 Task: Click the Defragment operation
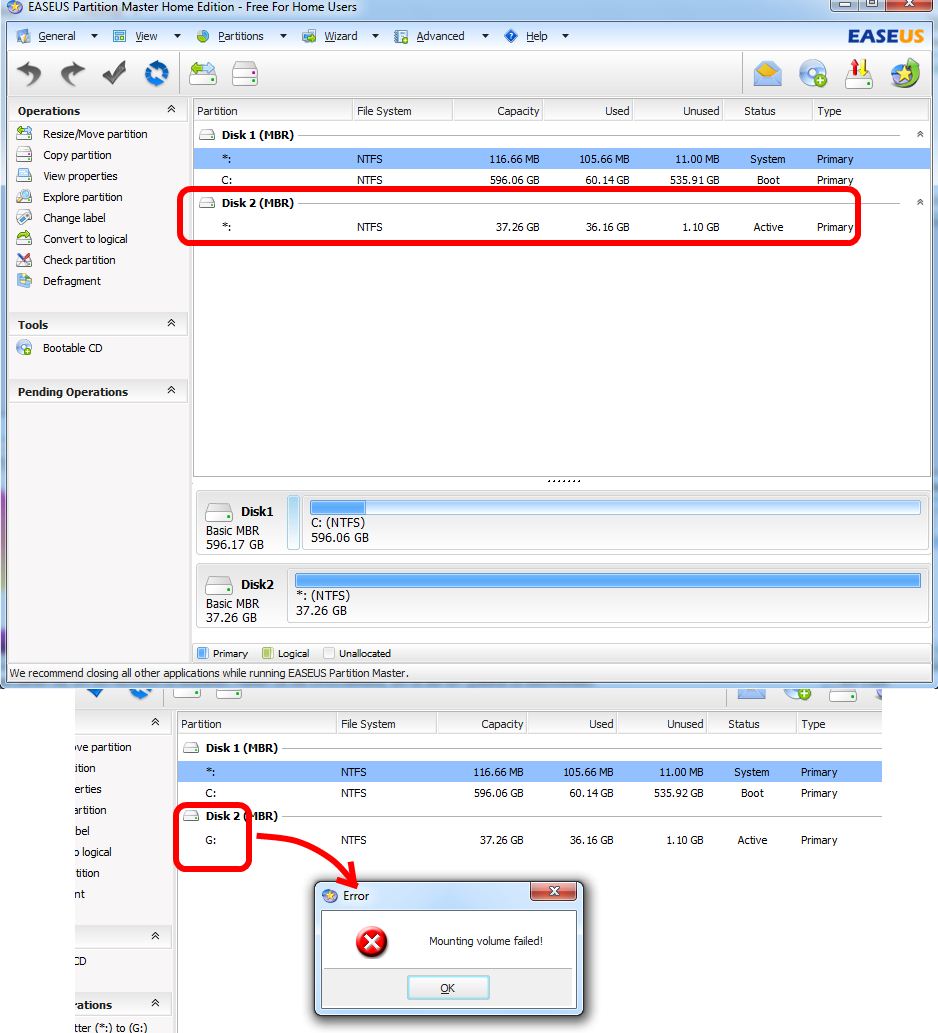coord(72,281)
